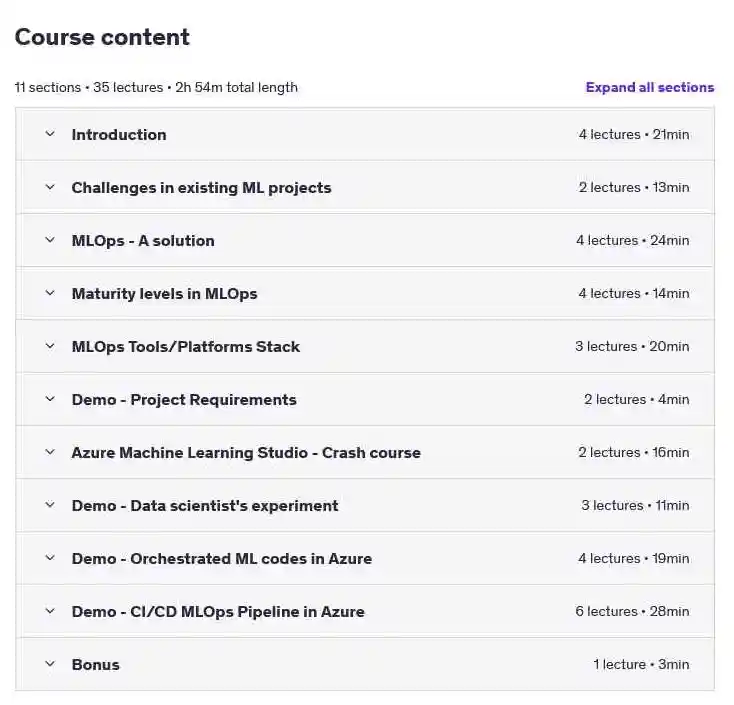Click Azure Machine Learning Studio - Crash course title
The width and height of the screenshot is (734, 705).
pyautogui.click(x=246, y=453)
